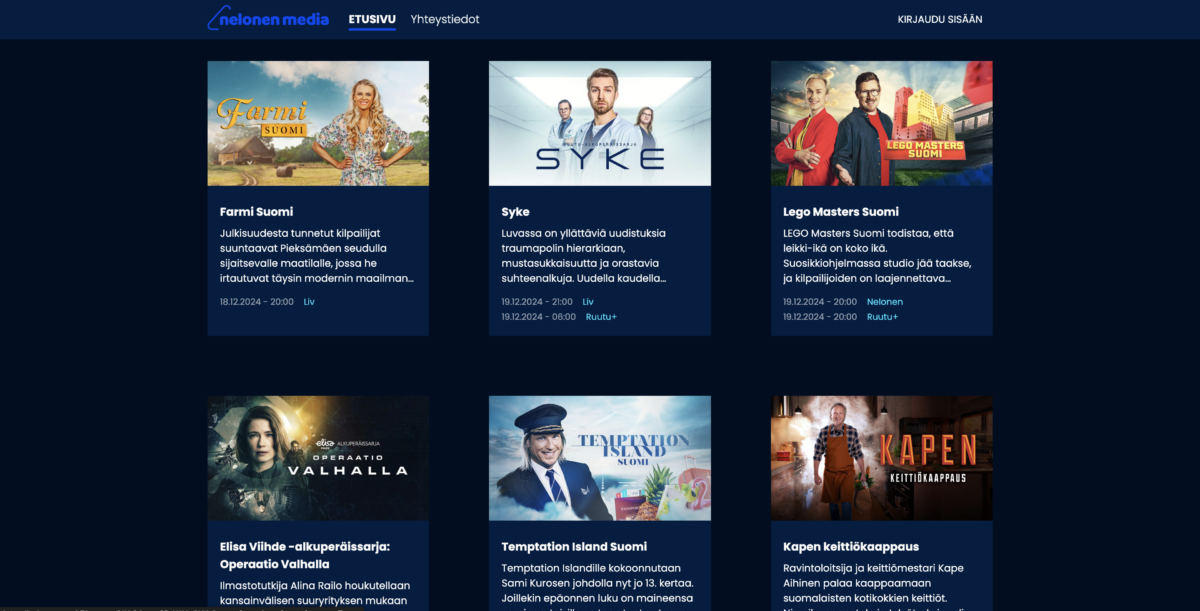The width and height of the screenshot is (1200, 611).
Task: Click the Temptation Island Suomi title
Action: tap(574, 547)
